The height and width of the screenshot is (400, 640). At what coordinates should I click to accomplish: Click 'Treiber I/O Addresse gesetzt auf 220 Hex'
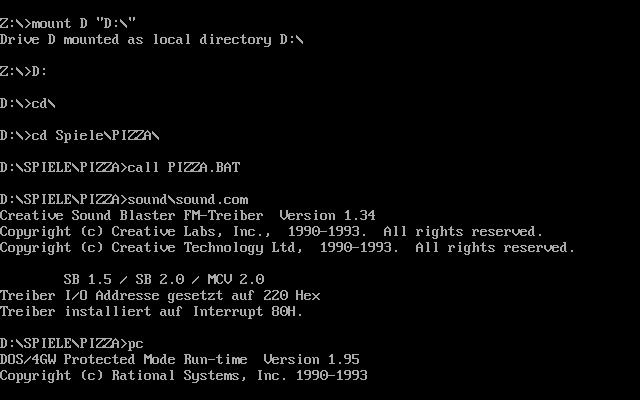pyautogui.click(x=160, y=296)
